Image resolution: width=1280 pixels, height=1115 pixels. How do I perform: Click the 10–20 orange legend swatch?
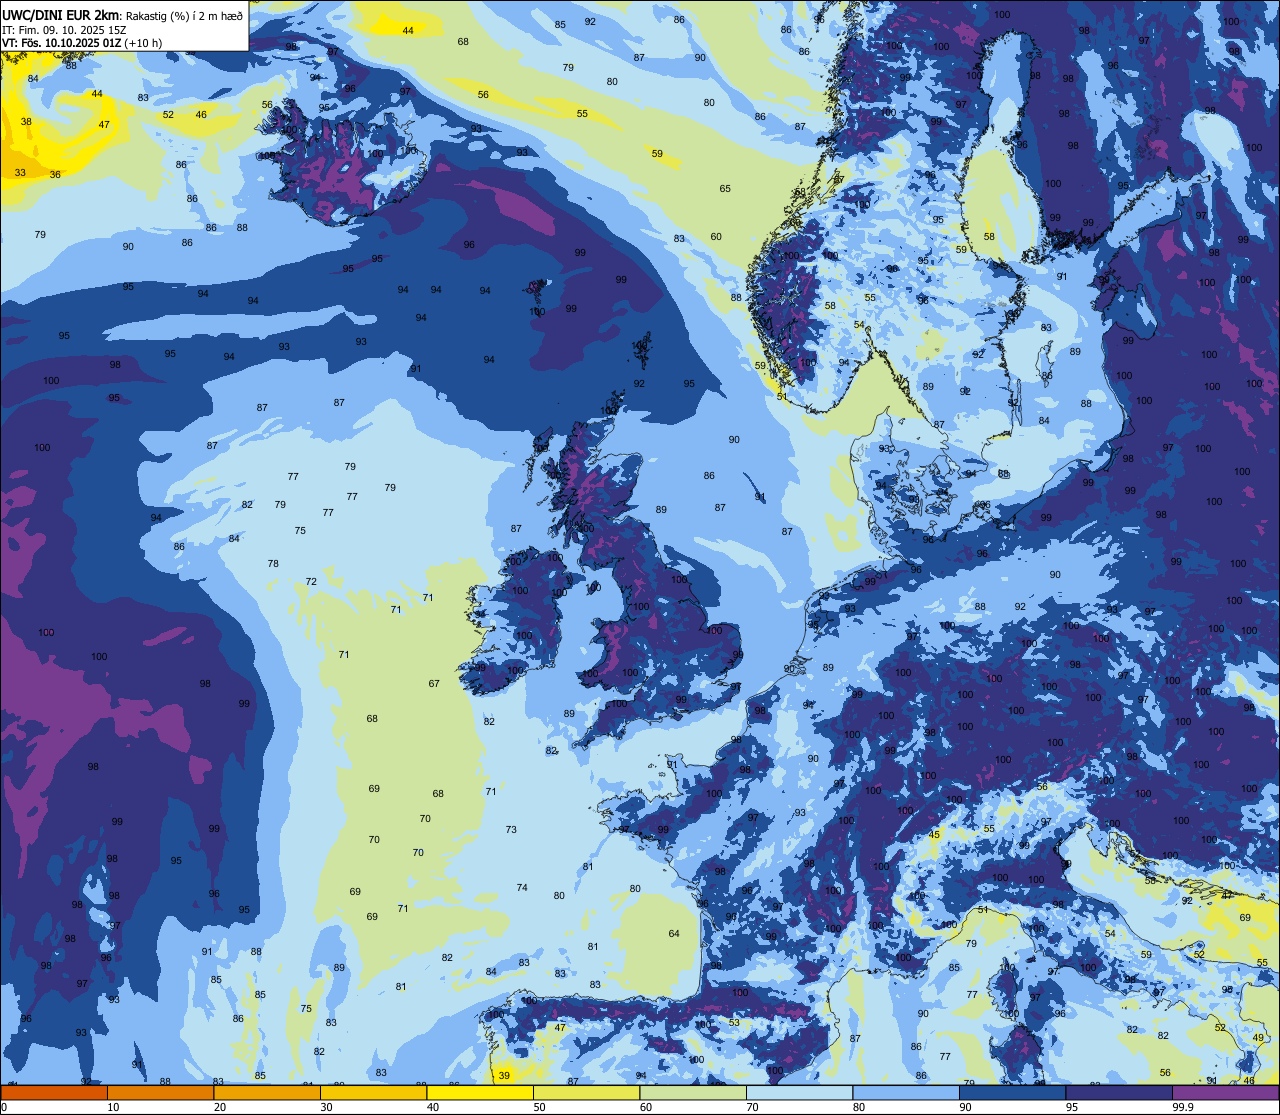(x=160, y=1092)
